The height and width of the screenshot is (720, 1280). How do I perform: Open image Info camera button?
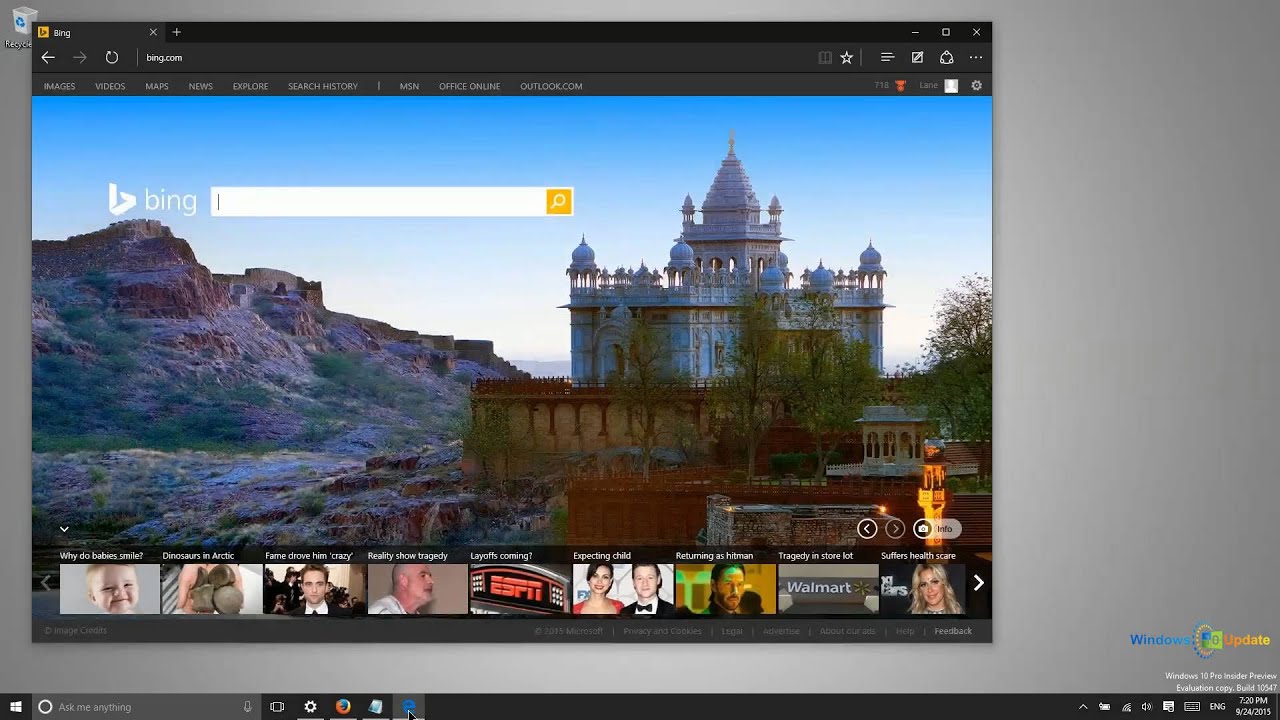tap(936, 529)
